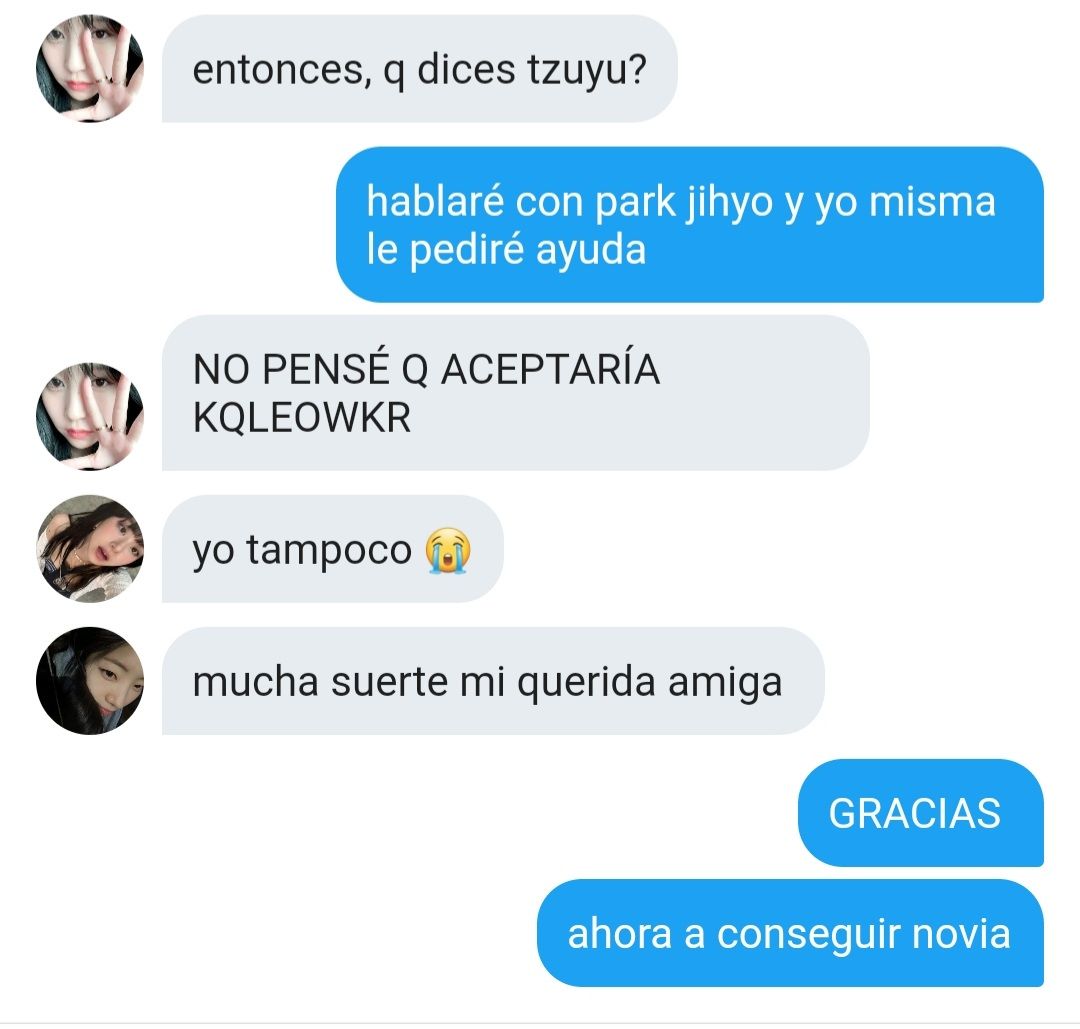Open avatar beside "entonces, q dices tzuyu?" message
Image resolution: width=1080 pixels, height=1029 pixels.
90,69
